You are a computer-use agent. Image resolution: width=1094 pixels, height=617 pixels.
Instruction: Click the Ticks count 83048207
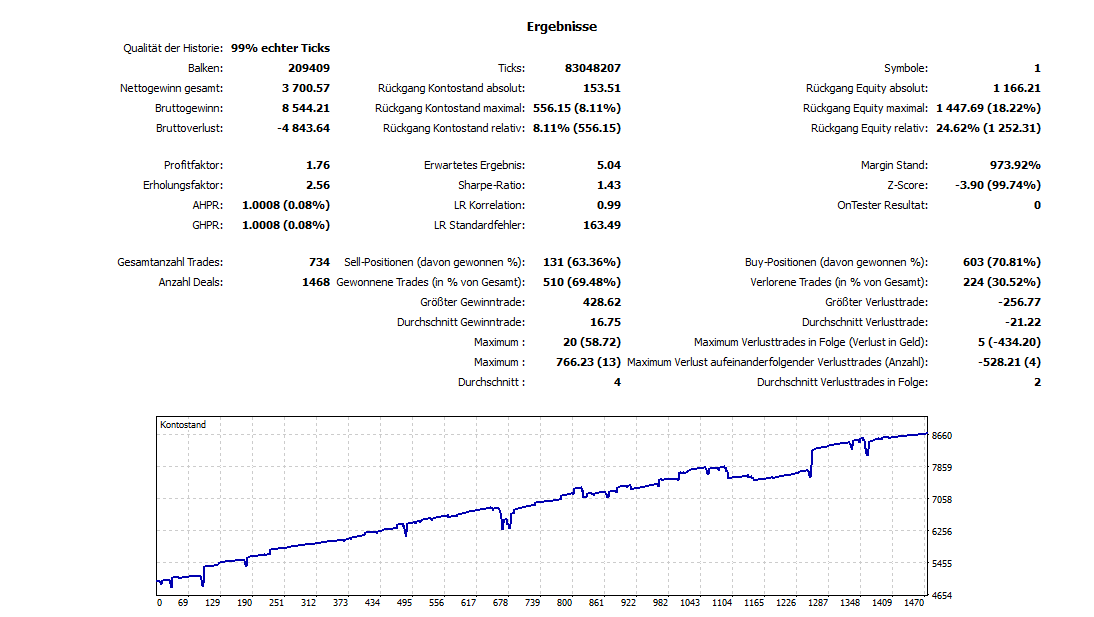click(592, 68)
